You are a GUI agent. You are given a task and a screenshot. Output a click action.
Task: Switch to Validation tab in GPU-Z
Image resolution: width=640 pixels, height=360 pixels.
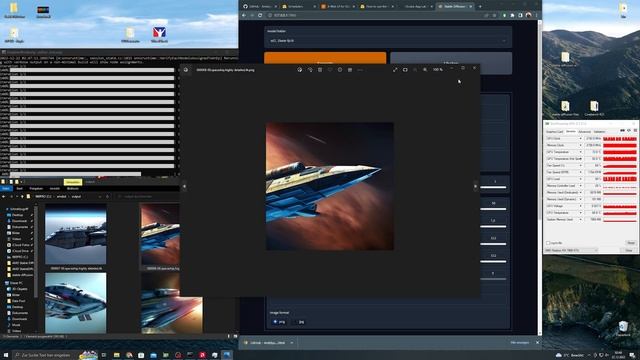(x=600, y=132)
